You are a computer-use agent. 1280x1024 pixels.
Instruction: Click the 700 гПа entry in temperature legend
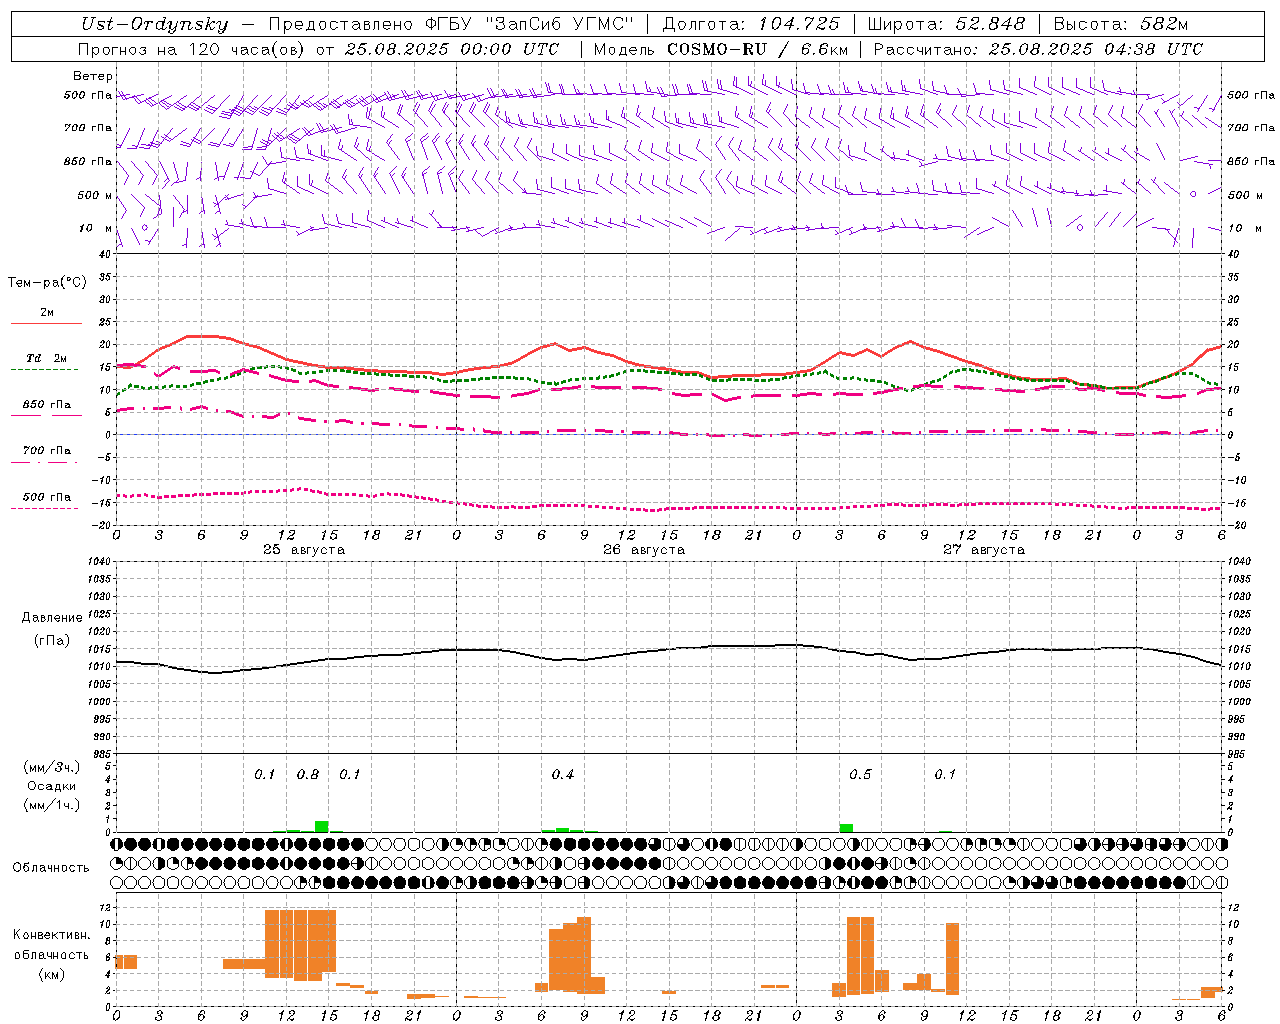(x=47, y=451)
